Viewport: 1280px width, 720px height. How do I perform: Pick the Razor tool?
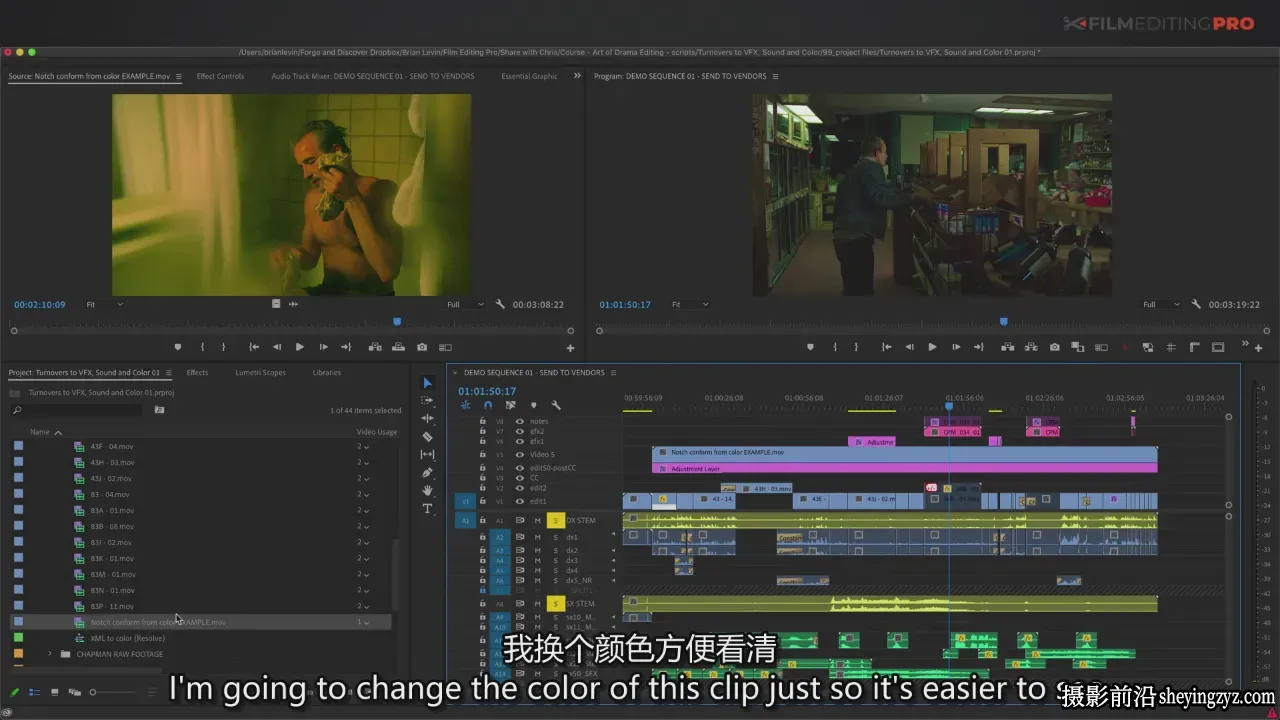point(427,437)
